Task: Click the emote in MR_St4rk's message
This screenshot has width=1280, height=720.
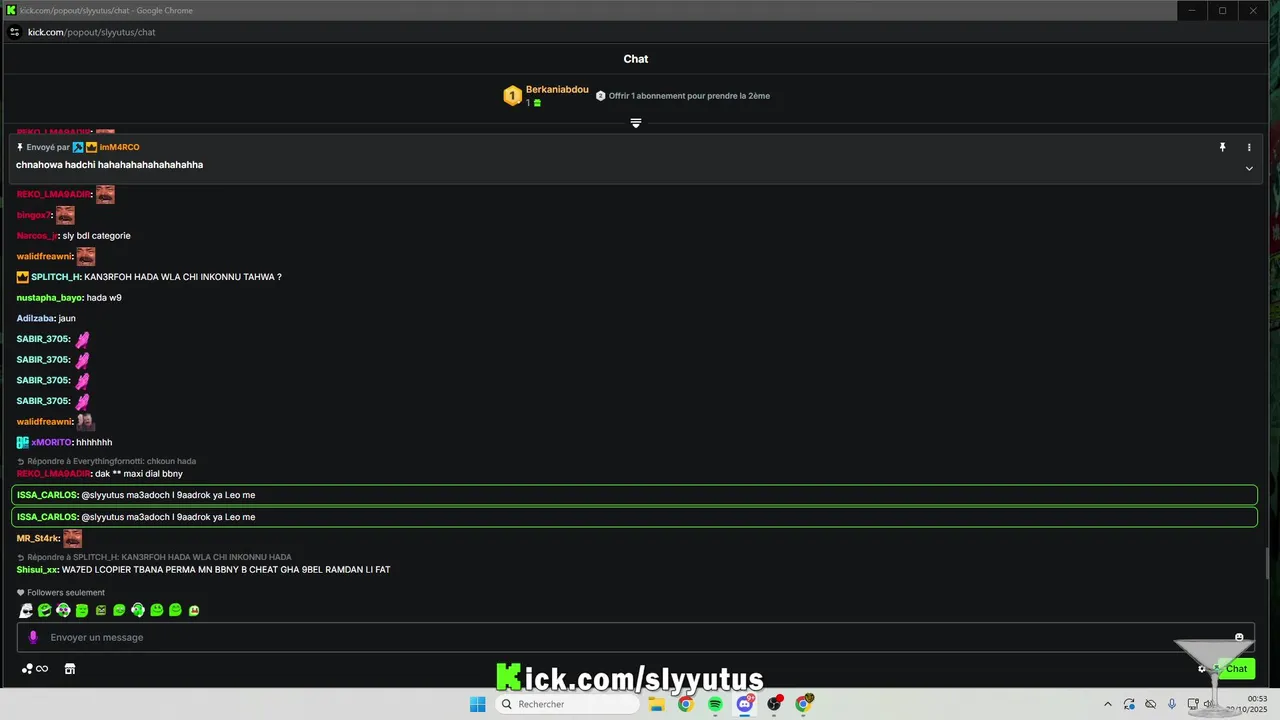Action: [72, 538]
